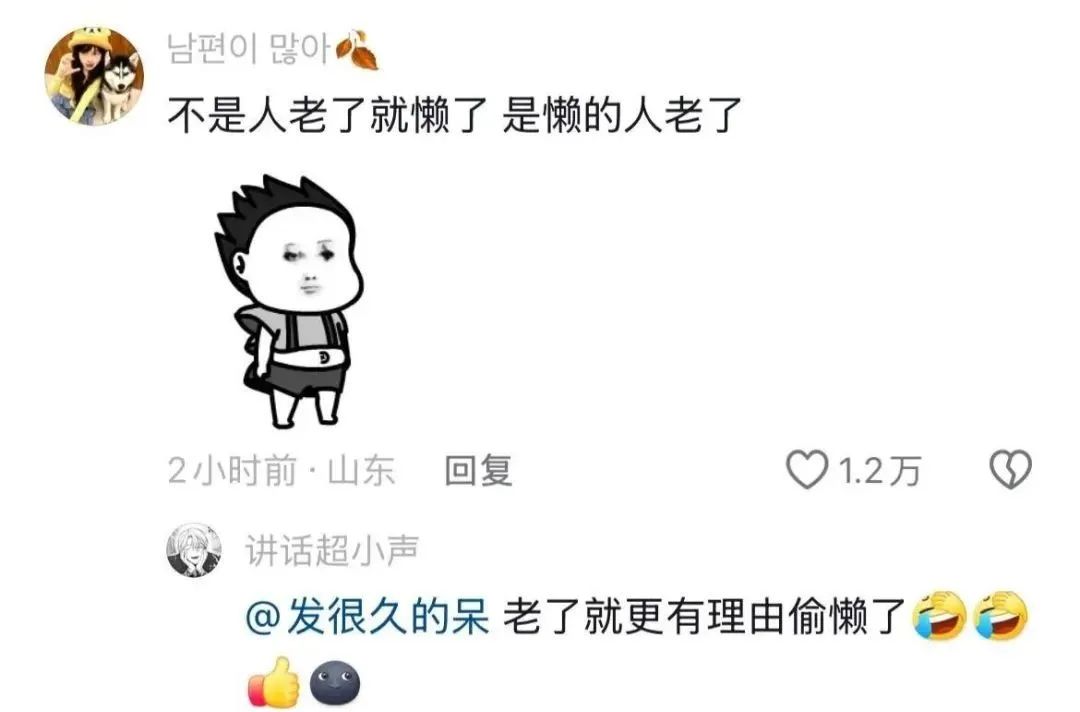Open the 讲话超小声 username link
Image resolution: width=1080 pixels, height=712 pixels.
click(x=332, y=551)
